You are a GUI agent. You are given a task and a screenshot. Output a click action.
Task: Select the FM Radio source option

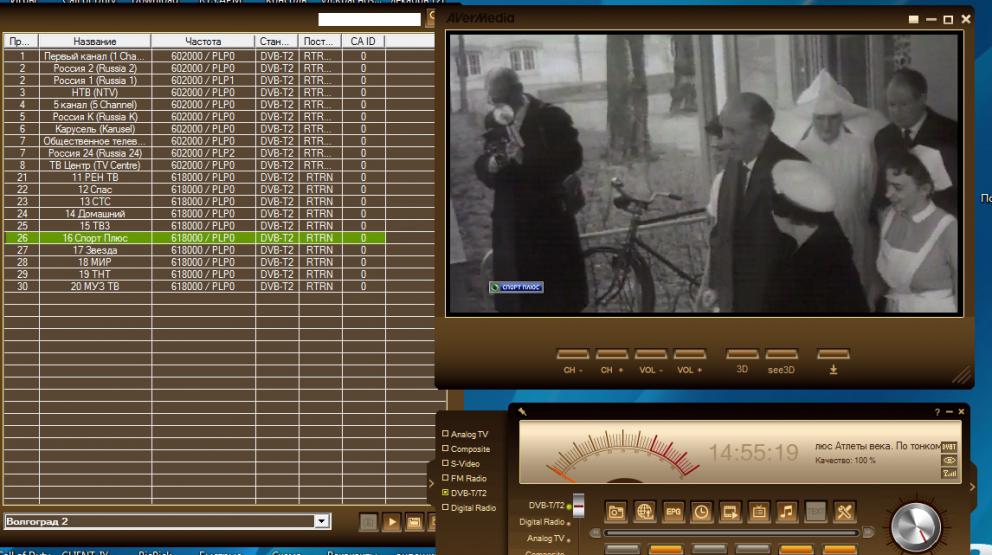(446, 479)
